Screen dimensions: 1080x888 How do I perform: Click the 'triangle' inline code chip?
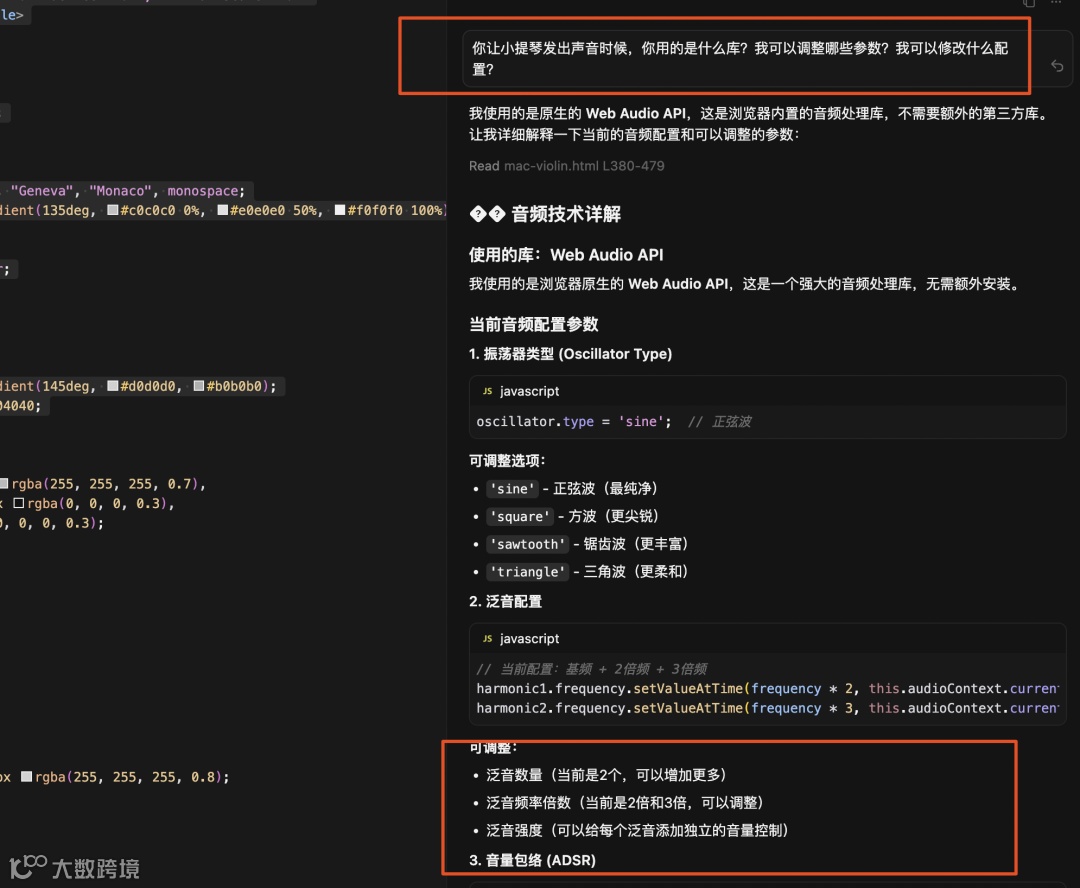(528, 572)
